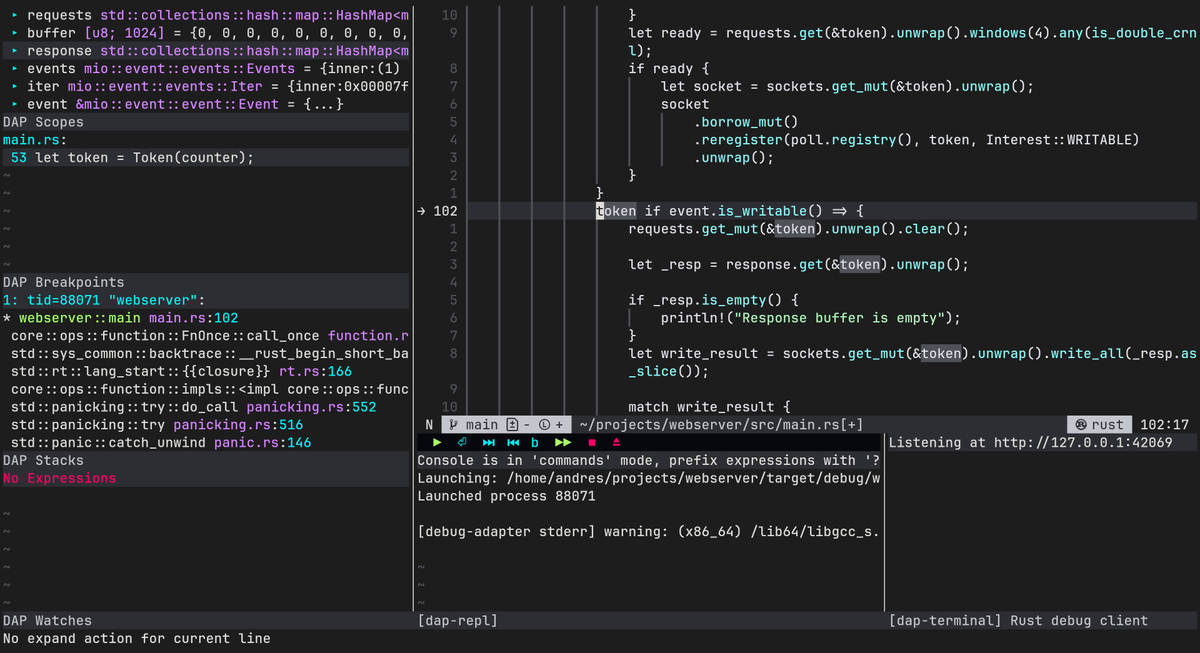
Task: Expand the response HashMap variable
Action: pyautogui.click(x=14, y=51)
